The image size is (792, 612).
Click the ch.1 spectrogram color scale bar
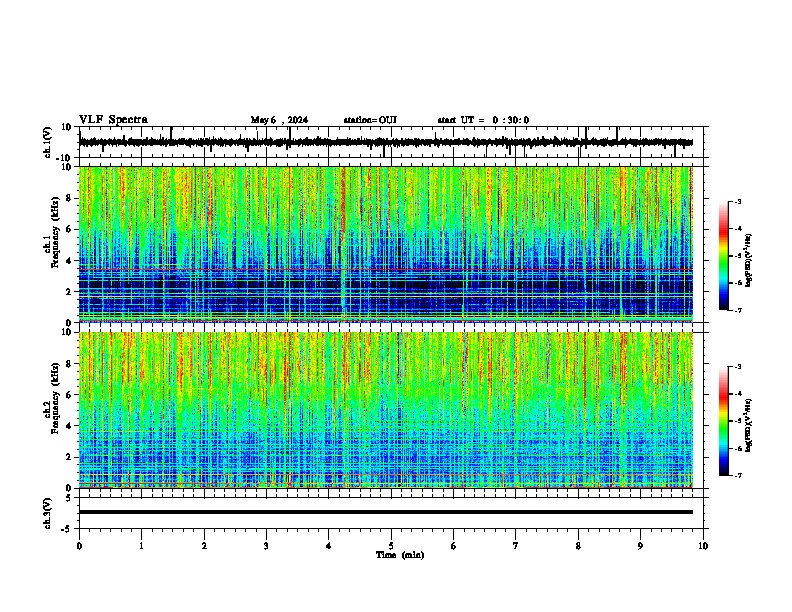[724, 256]
